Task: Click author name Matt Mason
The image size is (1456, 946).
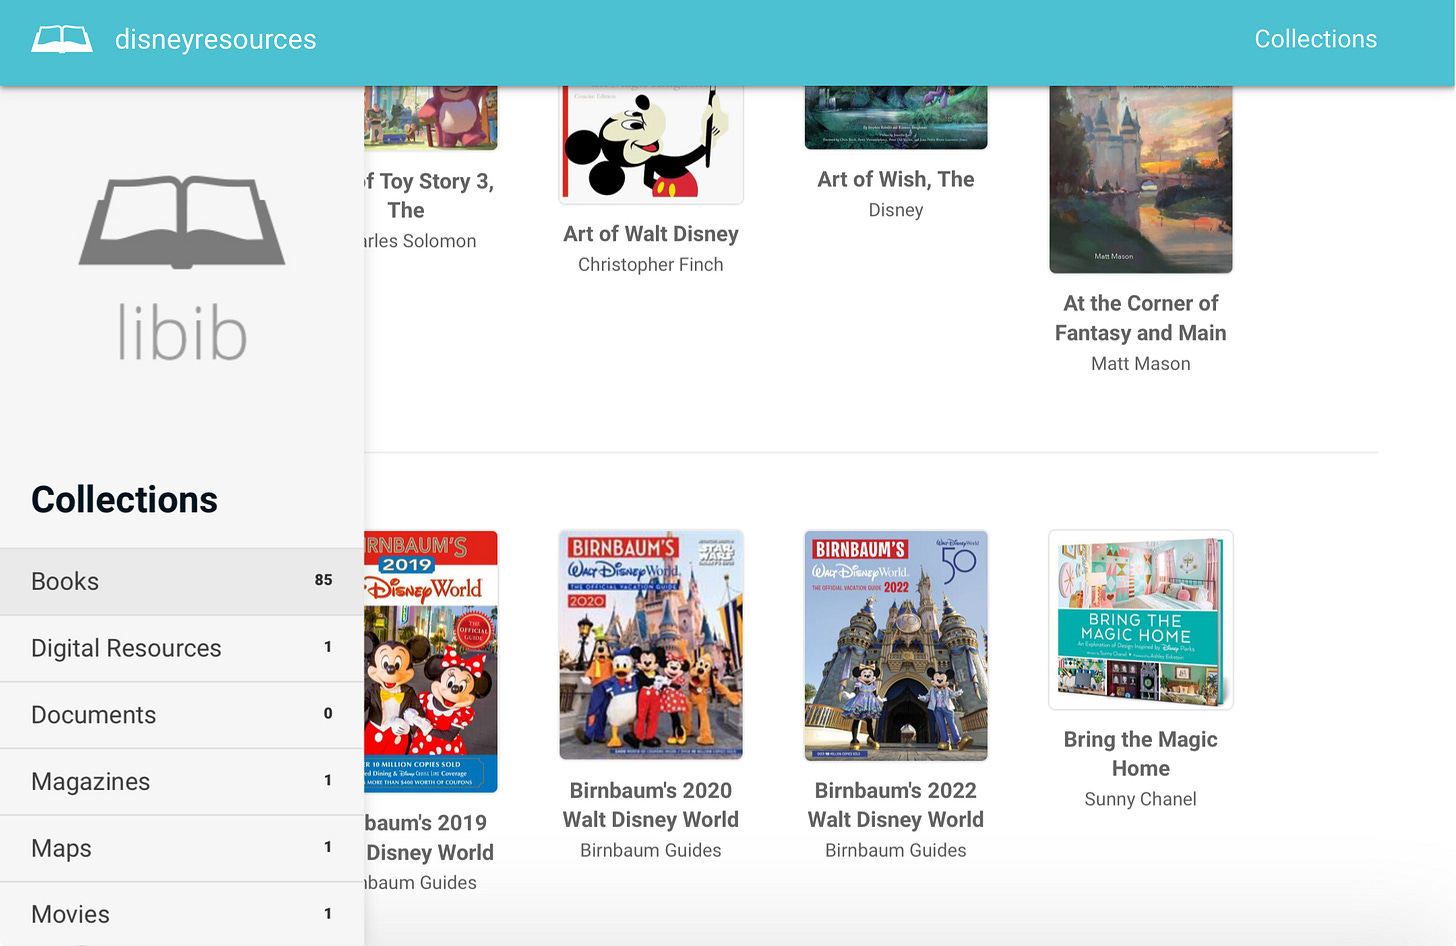Action: pos(1141,364)
